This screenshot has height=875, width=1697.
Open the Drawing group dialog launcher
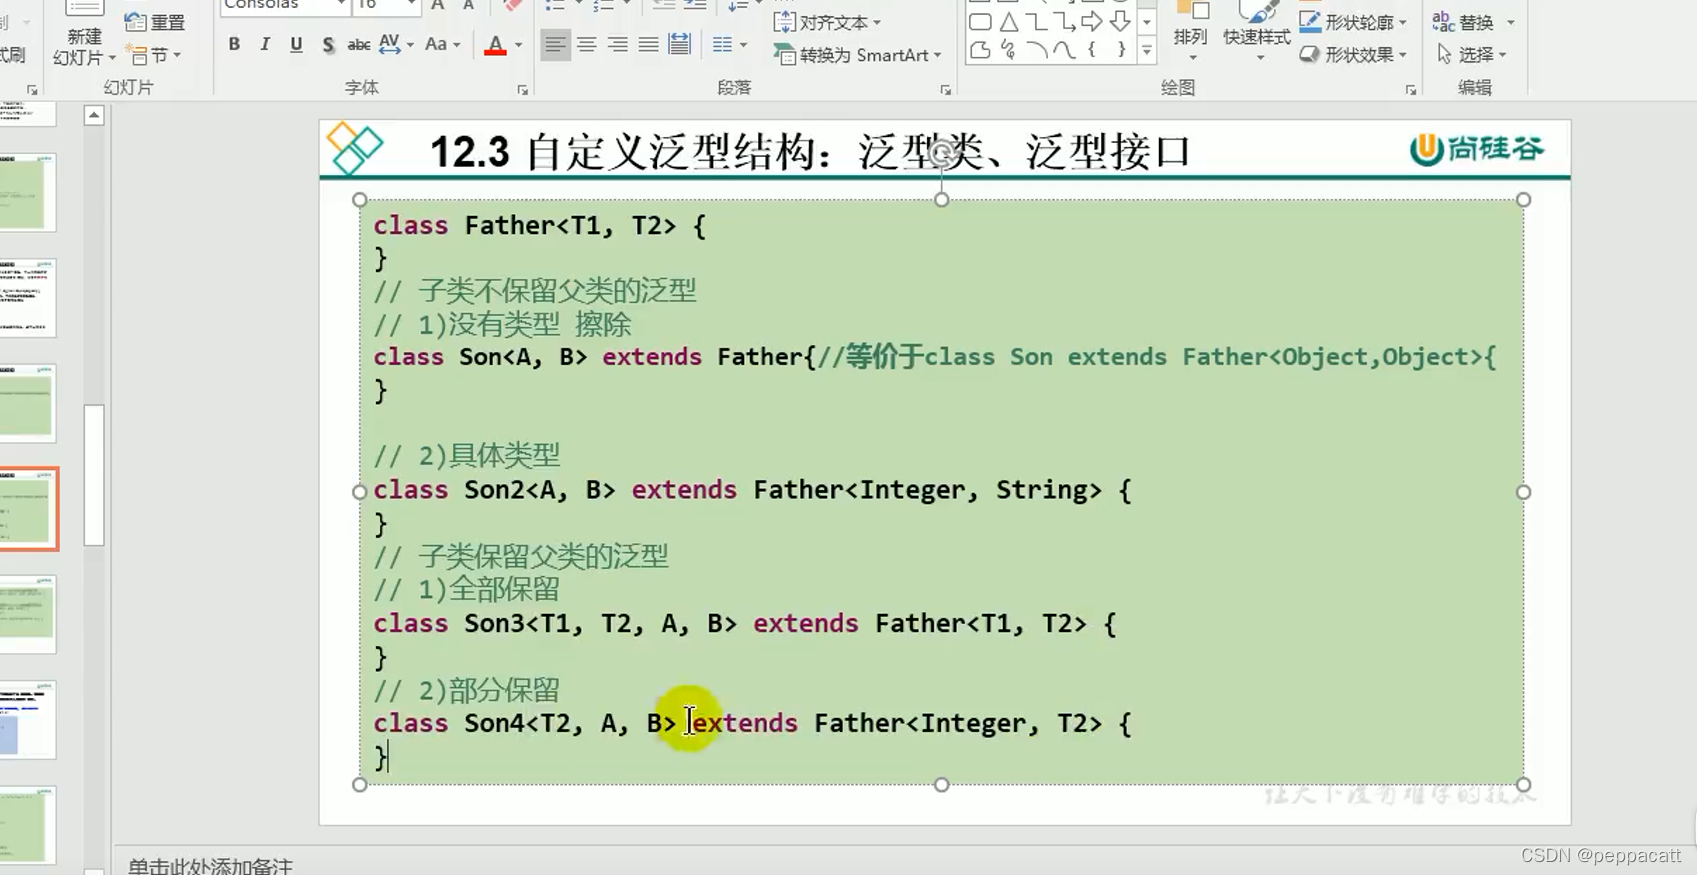[x=1411, y=90]
